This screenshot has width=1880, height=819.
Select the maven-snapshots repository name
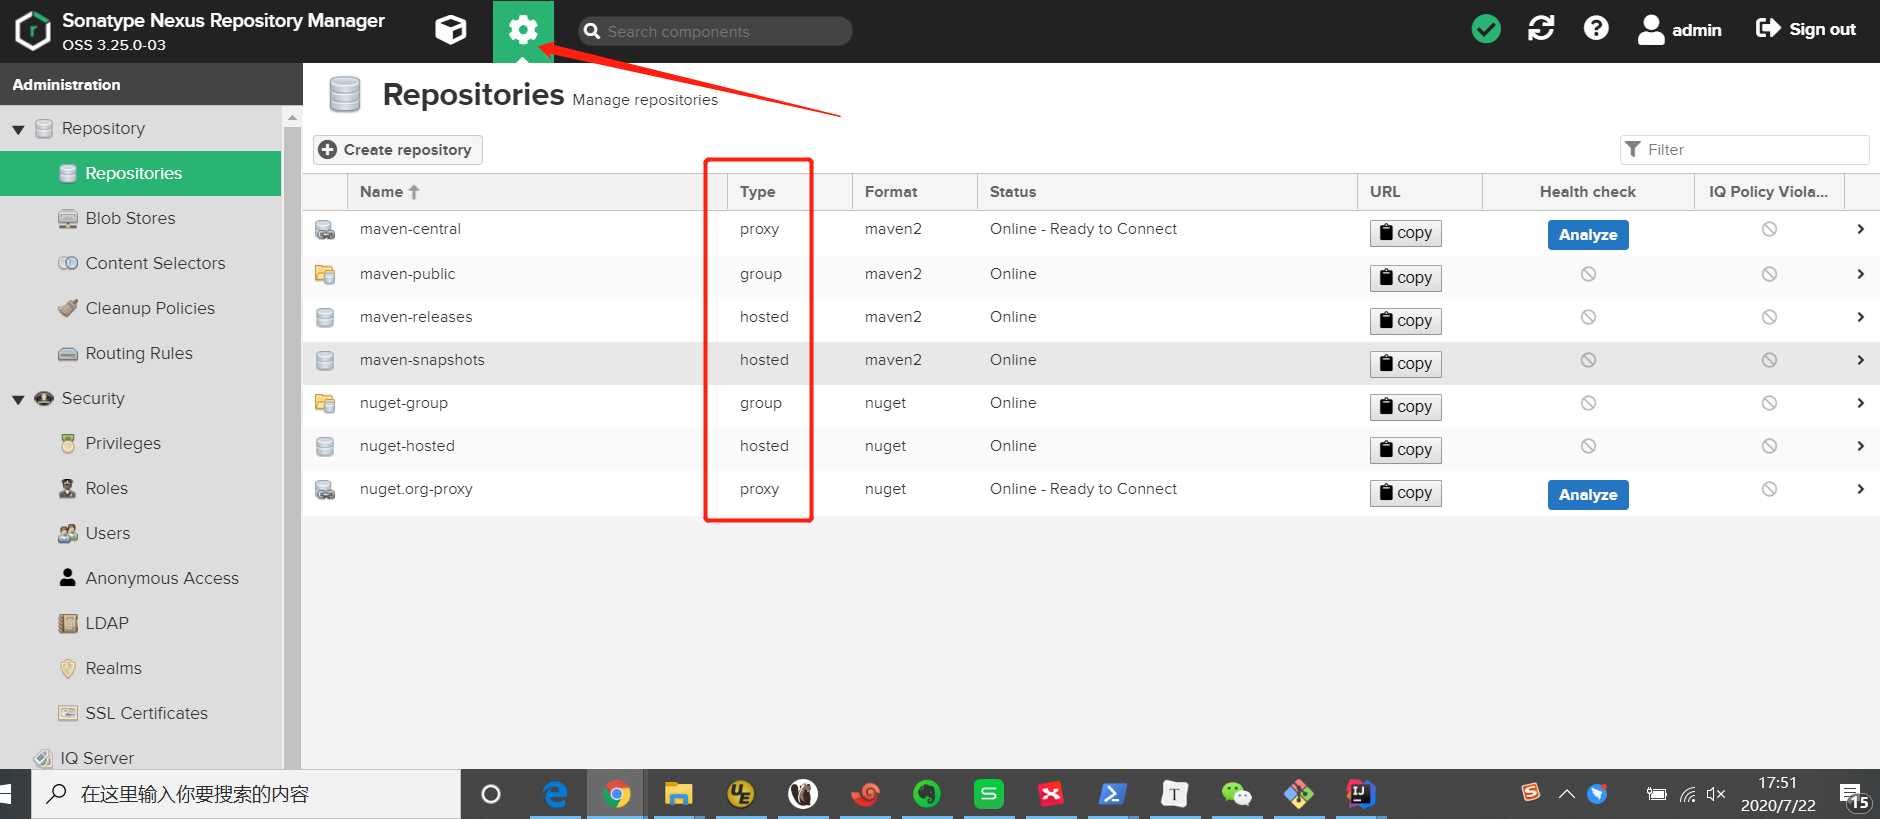coord(422,360)
